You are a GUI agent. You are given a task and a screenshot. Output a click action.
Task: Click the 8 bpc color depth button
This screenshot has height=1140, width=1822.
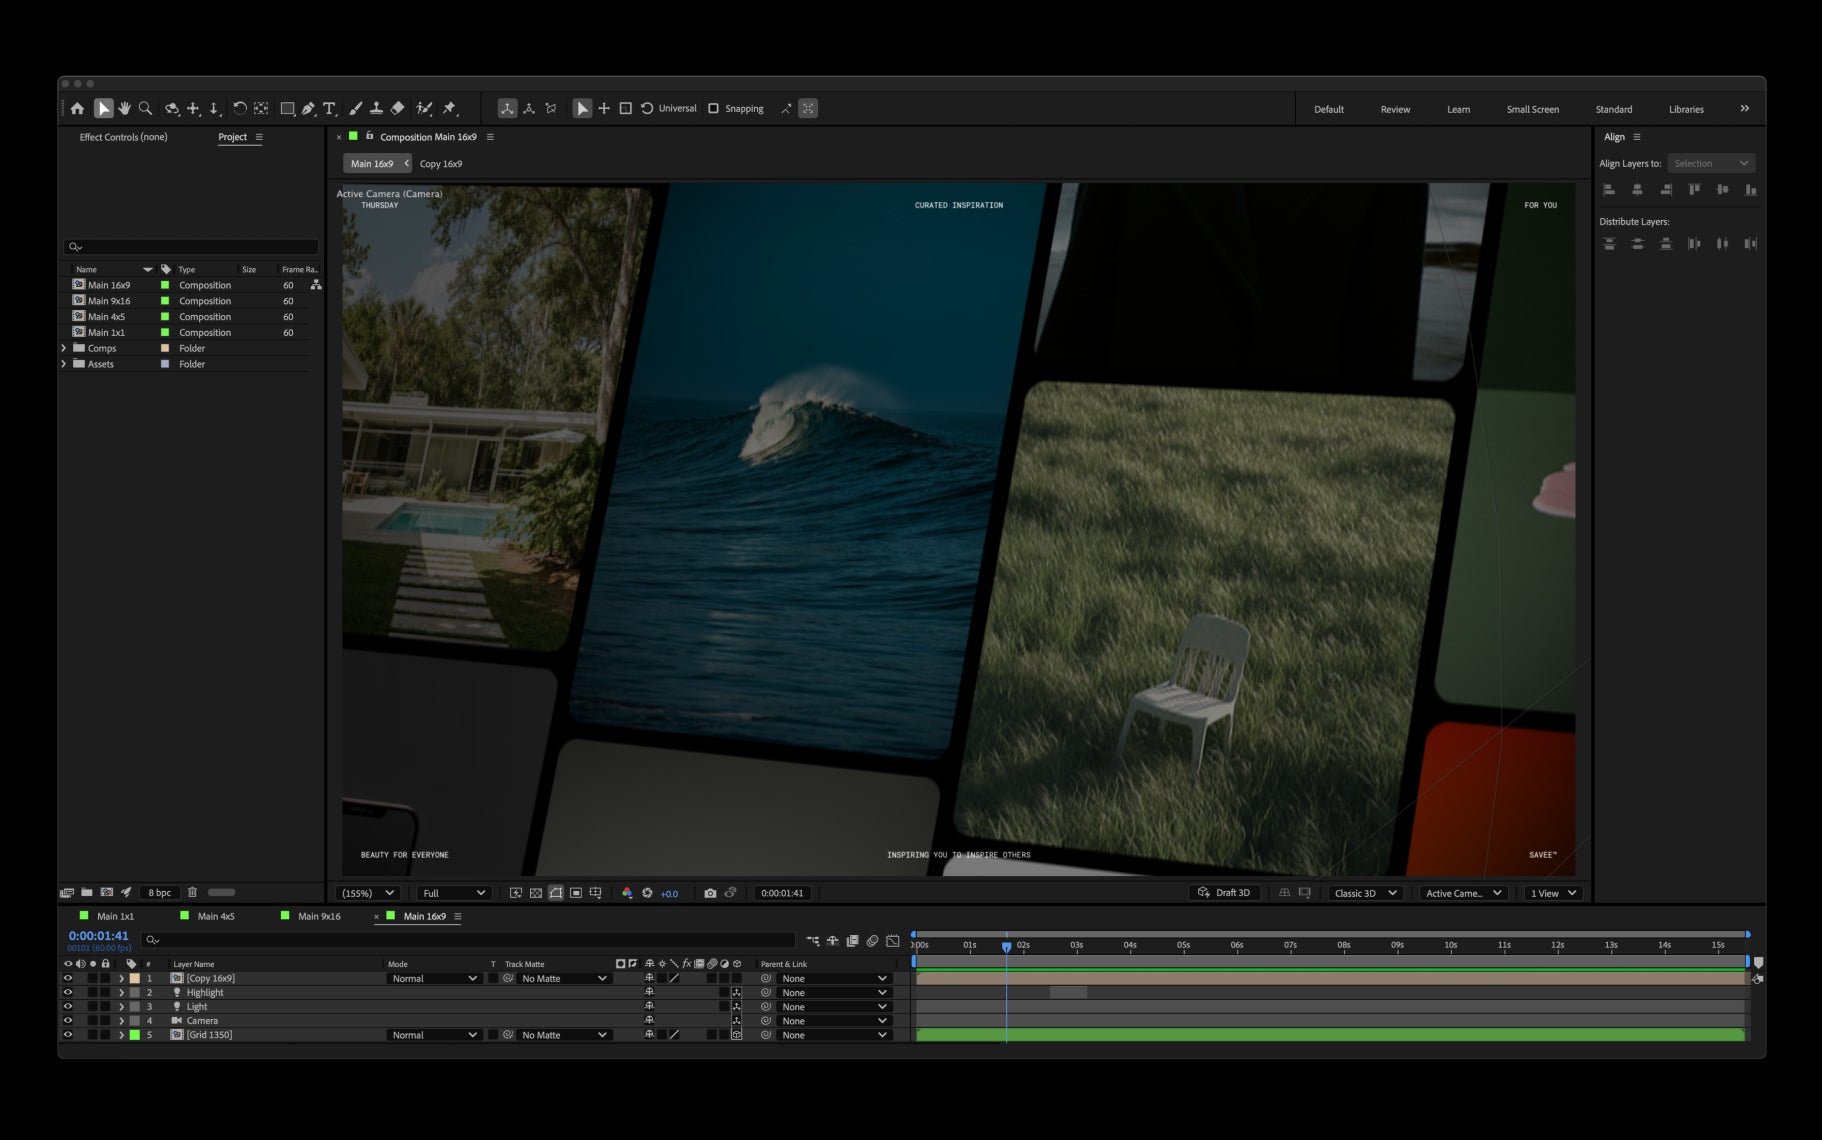point(159,892)
